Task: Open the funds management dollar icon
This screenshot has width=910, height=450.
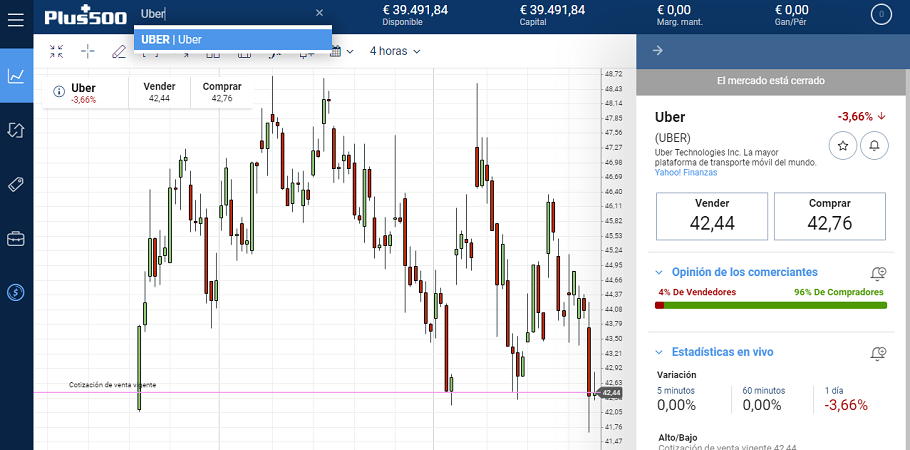Action: (16, 292)
